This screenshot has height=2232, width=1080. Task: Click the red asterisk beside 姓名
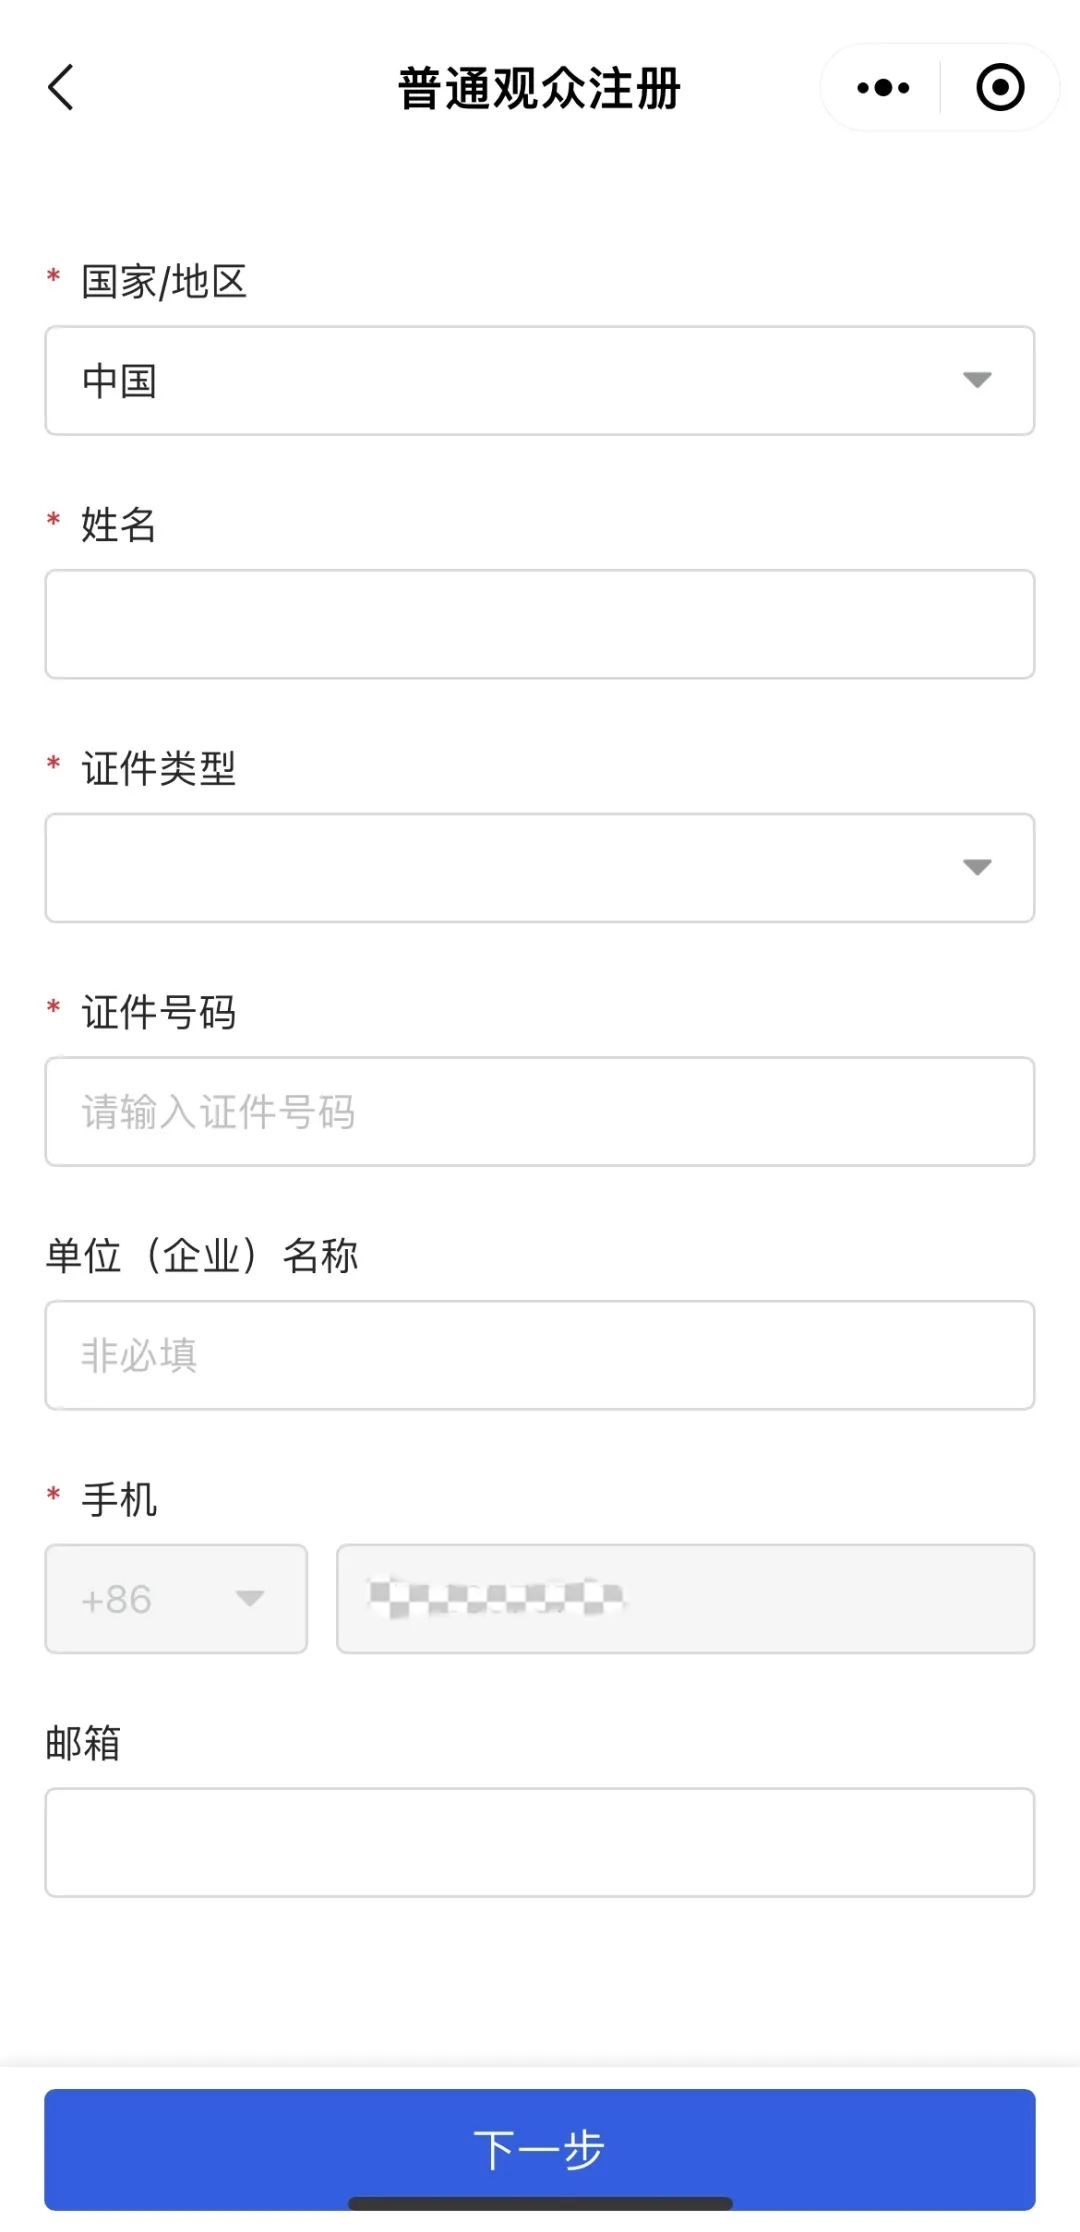point(50,522)
